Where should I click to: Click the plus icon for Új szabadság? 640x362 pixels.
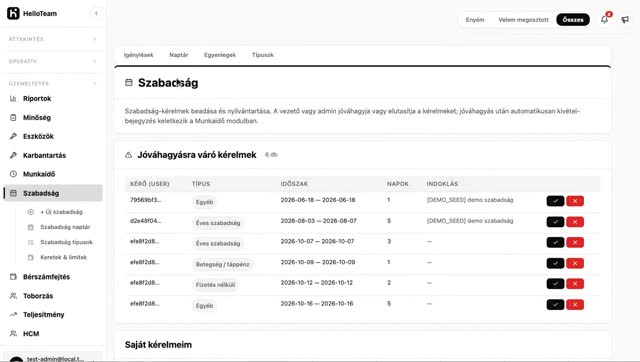click(x=31, y=212)
